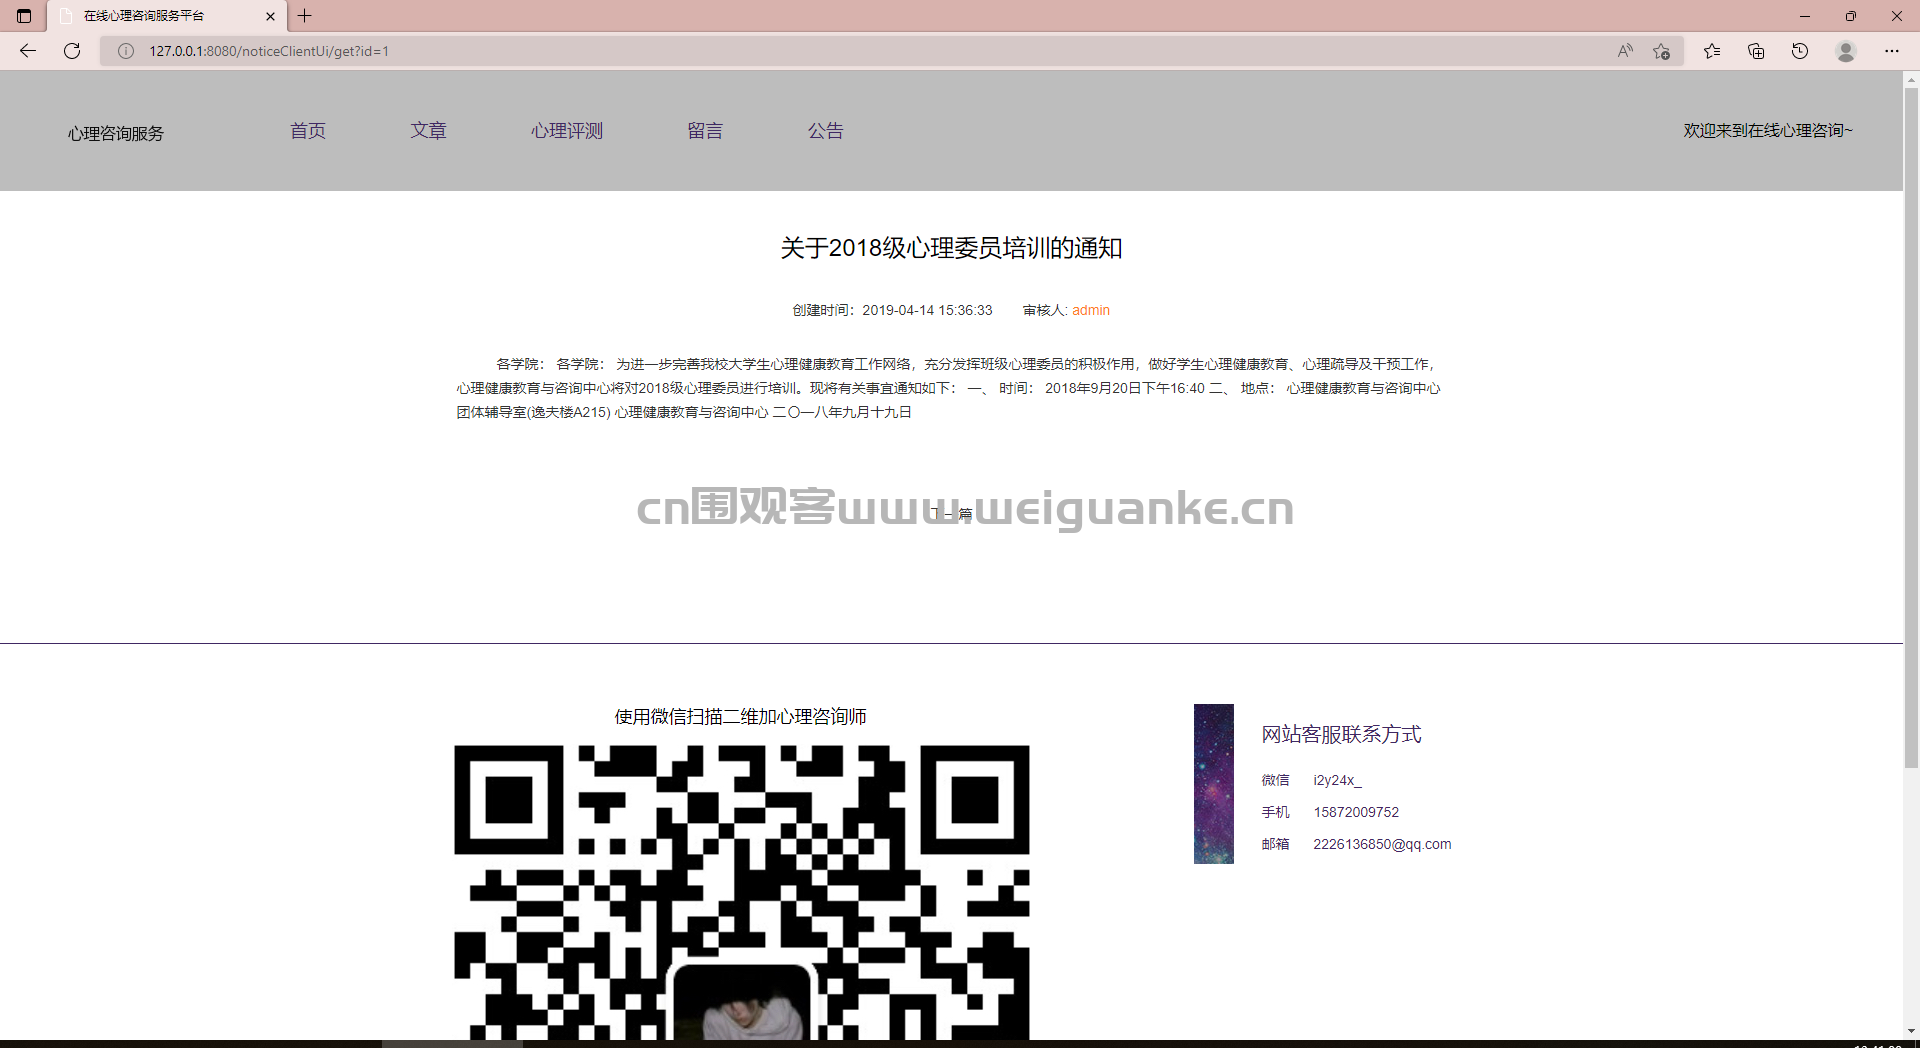Select the 在线心理咨询服务平台 tab

[x=167, y=16]
